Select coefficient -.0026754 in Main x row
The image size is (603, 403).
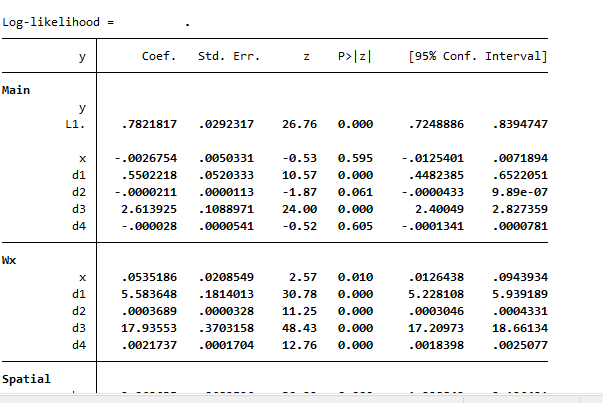pyautogui.click(x=146, y=158)
